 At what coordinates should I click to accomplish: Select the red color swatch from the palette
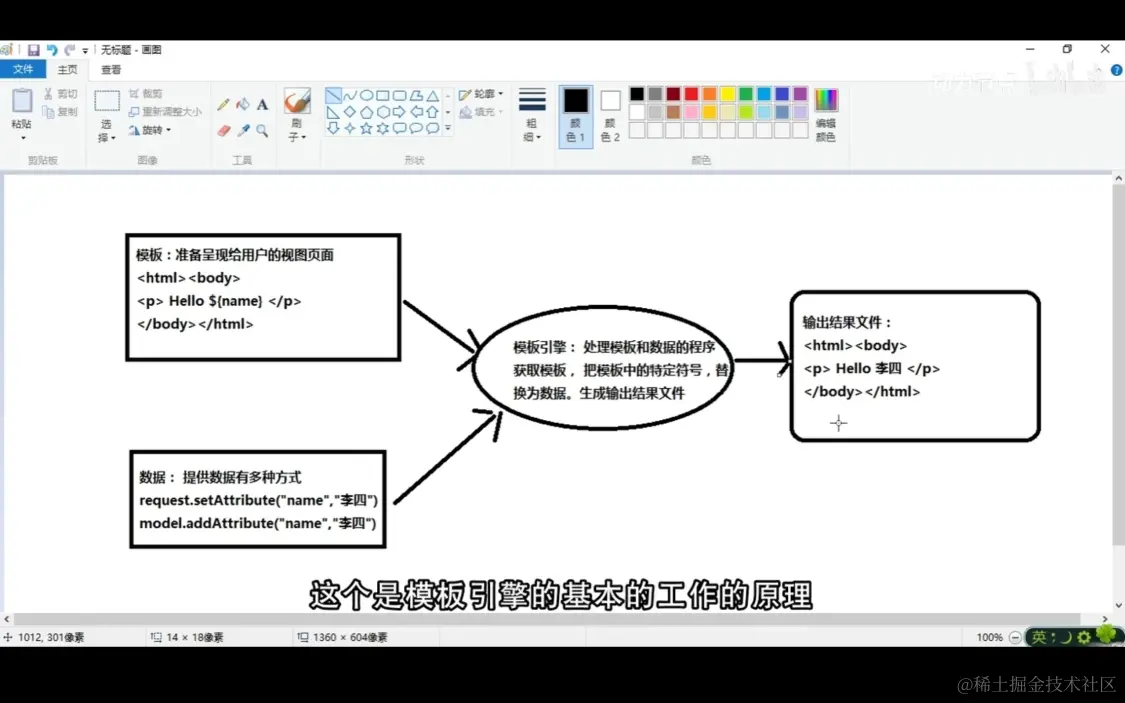pyautogui.click(x=692, y=92)
